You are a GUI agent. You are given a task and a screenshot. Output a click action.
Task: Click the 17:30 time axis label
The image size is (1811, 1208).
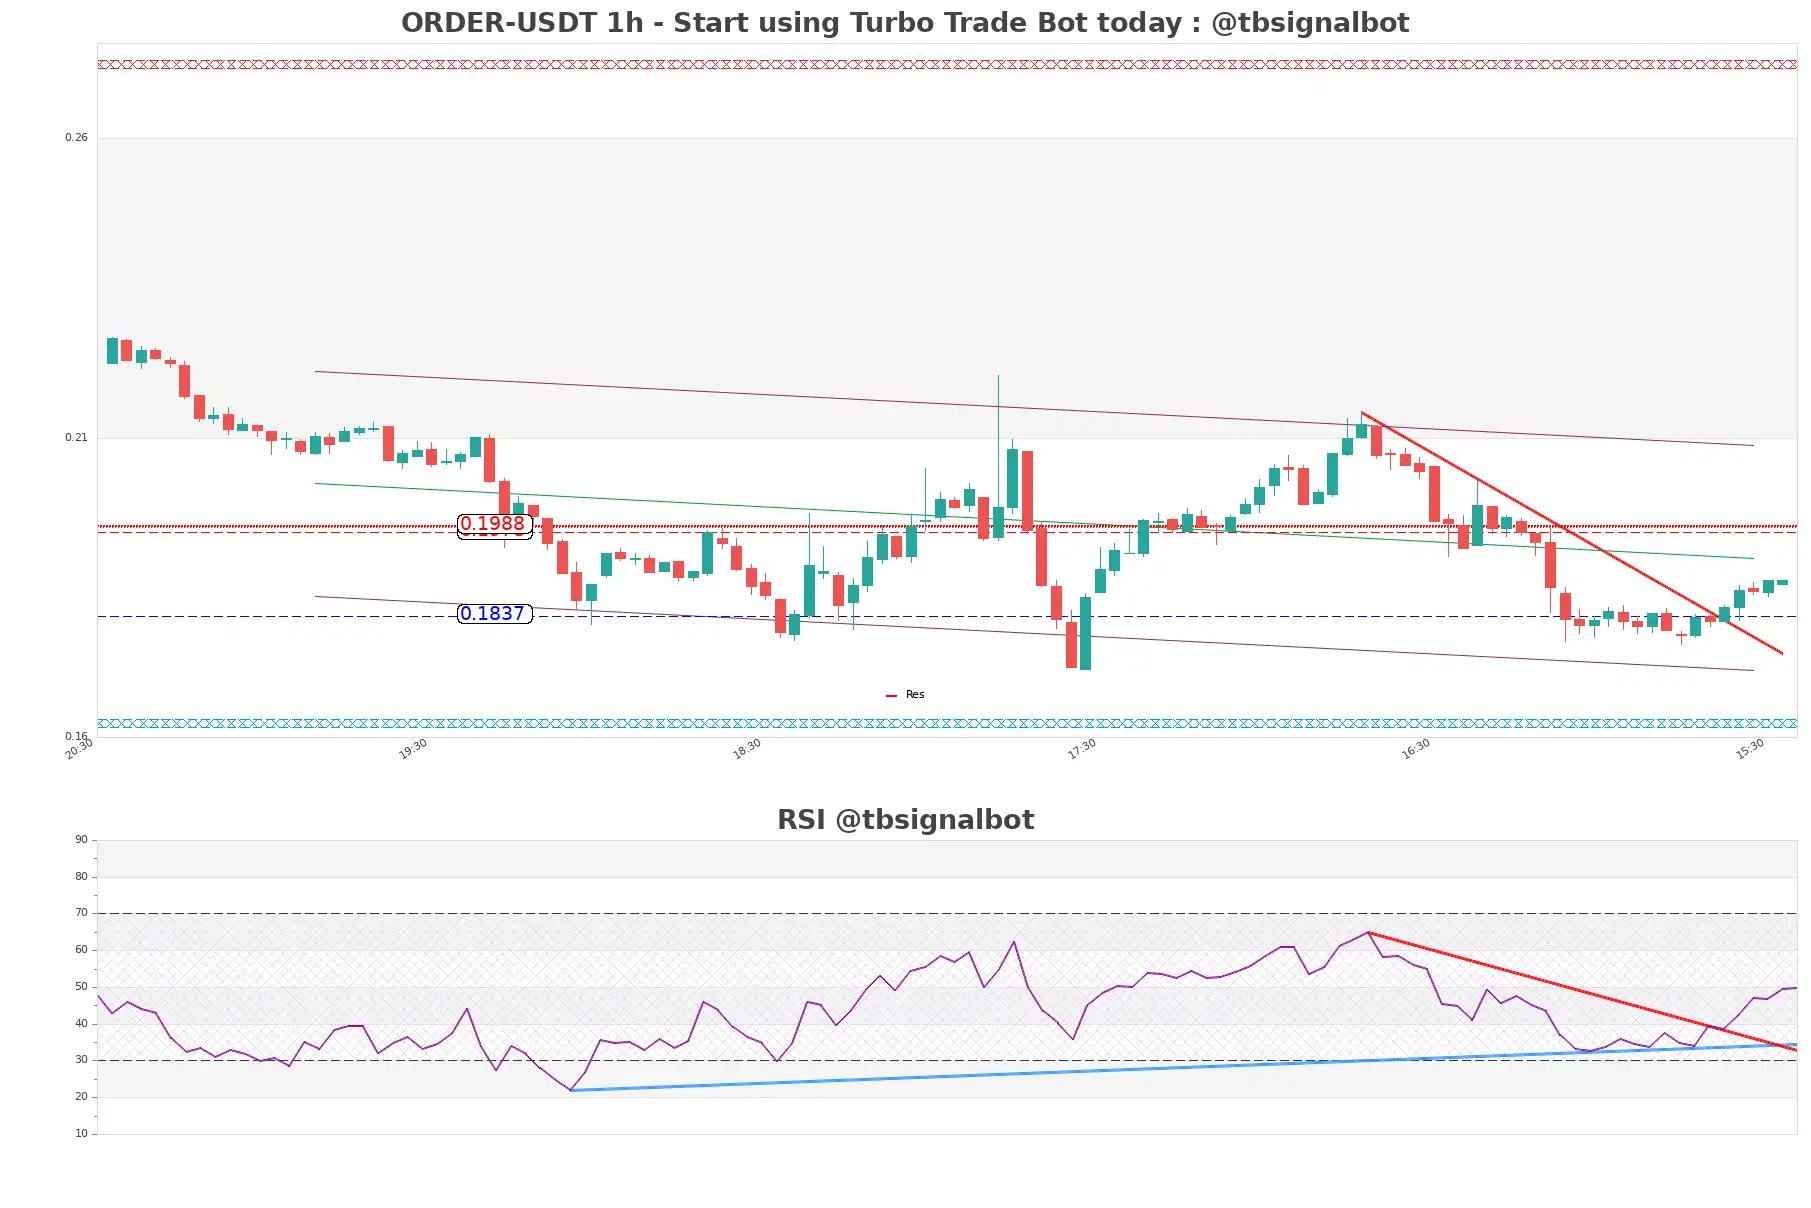pyautogui.click(x=1082, y=749)
